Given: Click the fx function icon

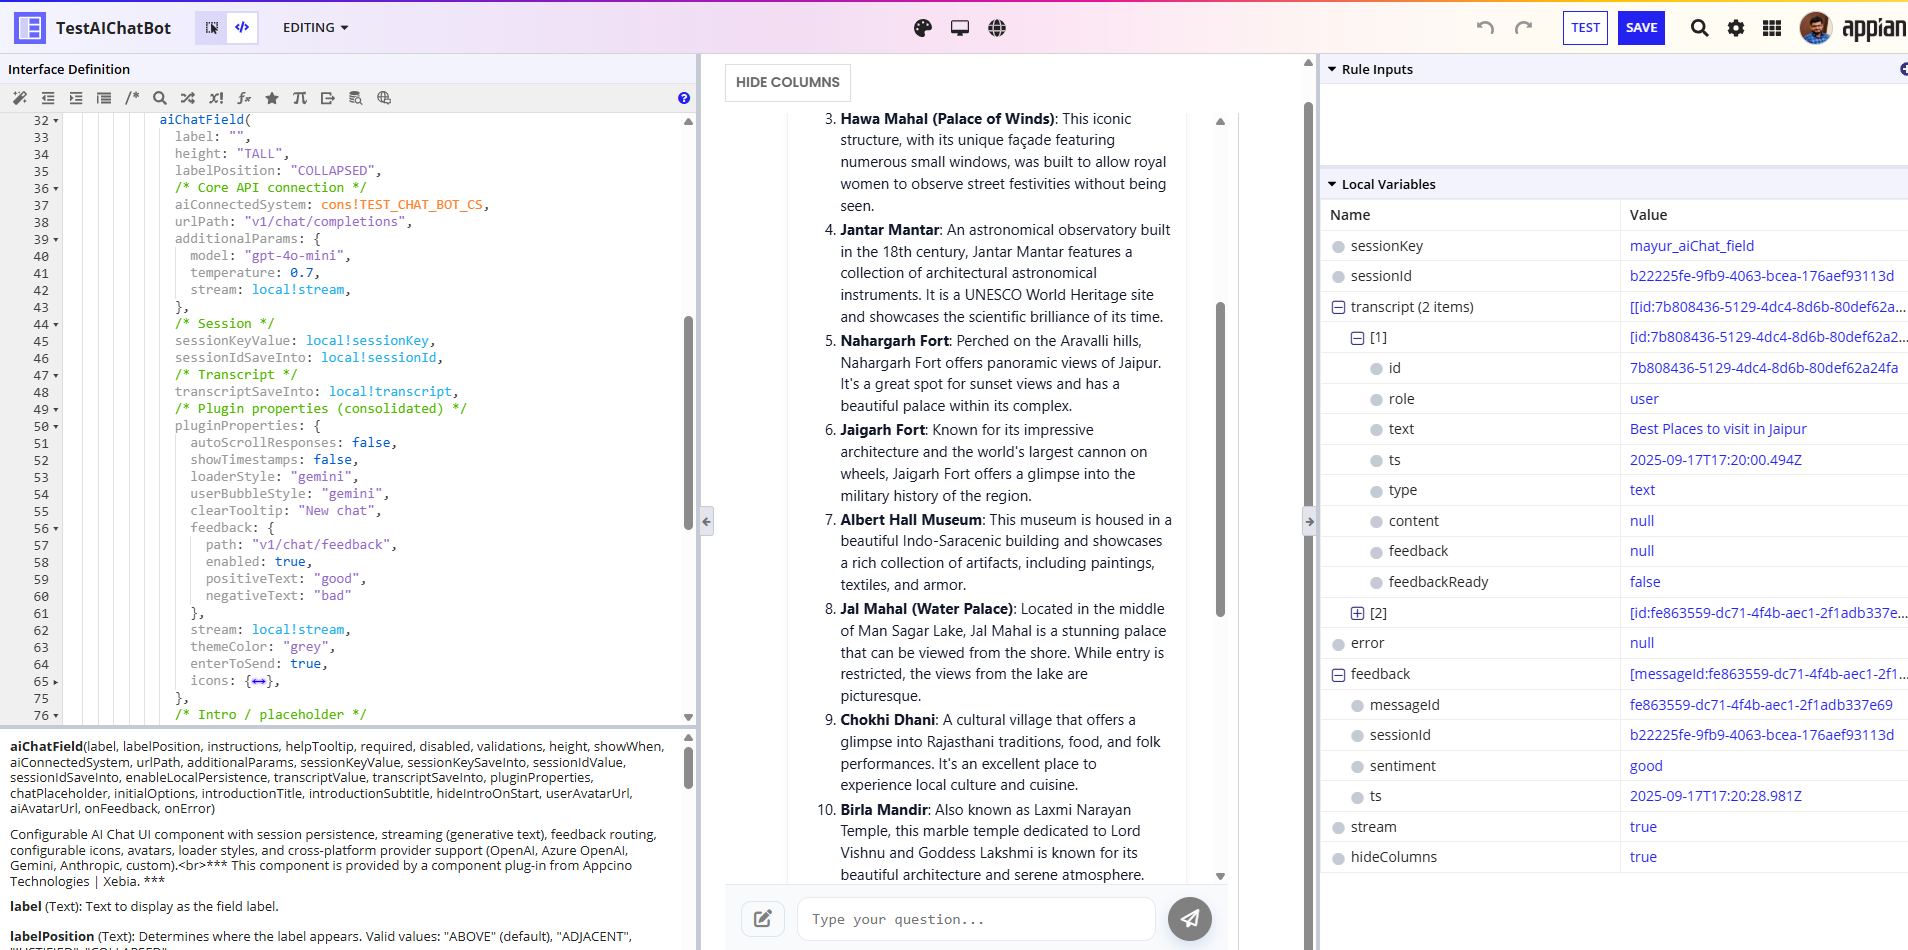Looking at the screenshot, I should (244, 98).
